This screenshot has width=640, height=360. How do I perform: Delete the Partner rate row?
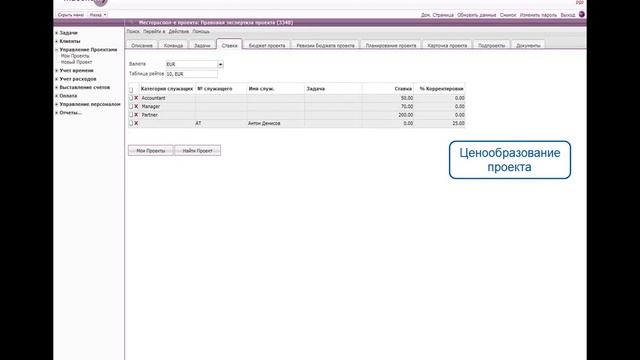[136, 115]
